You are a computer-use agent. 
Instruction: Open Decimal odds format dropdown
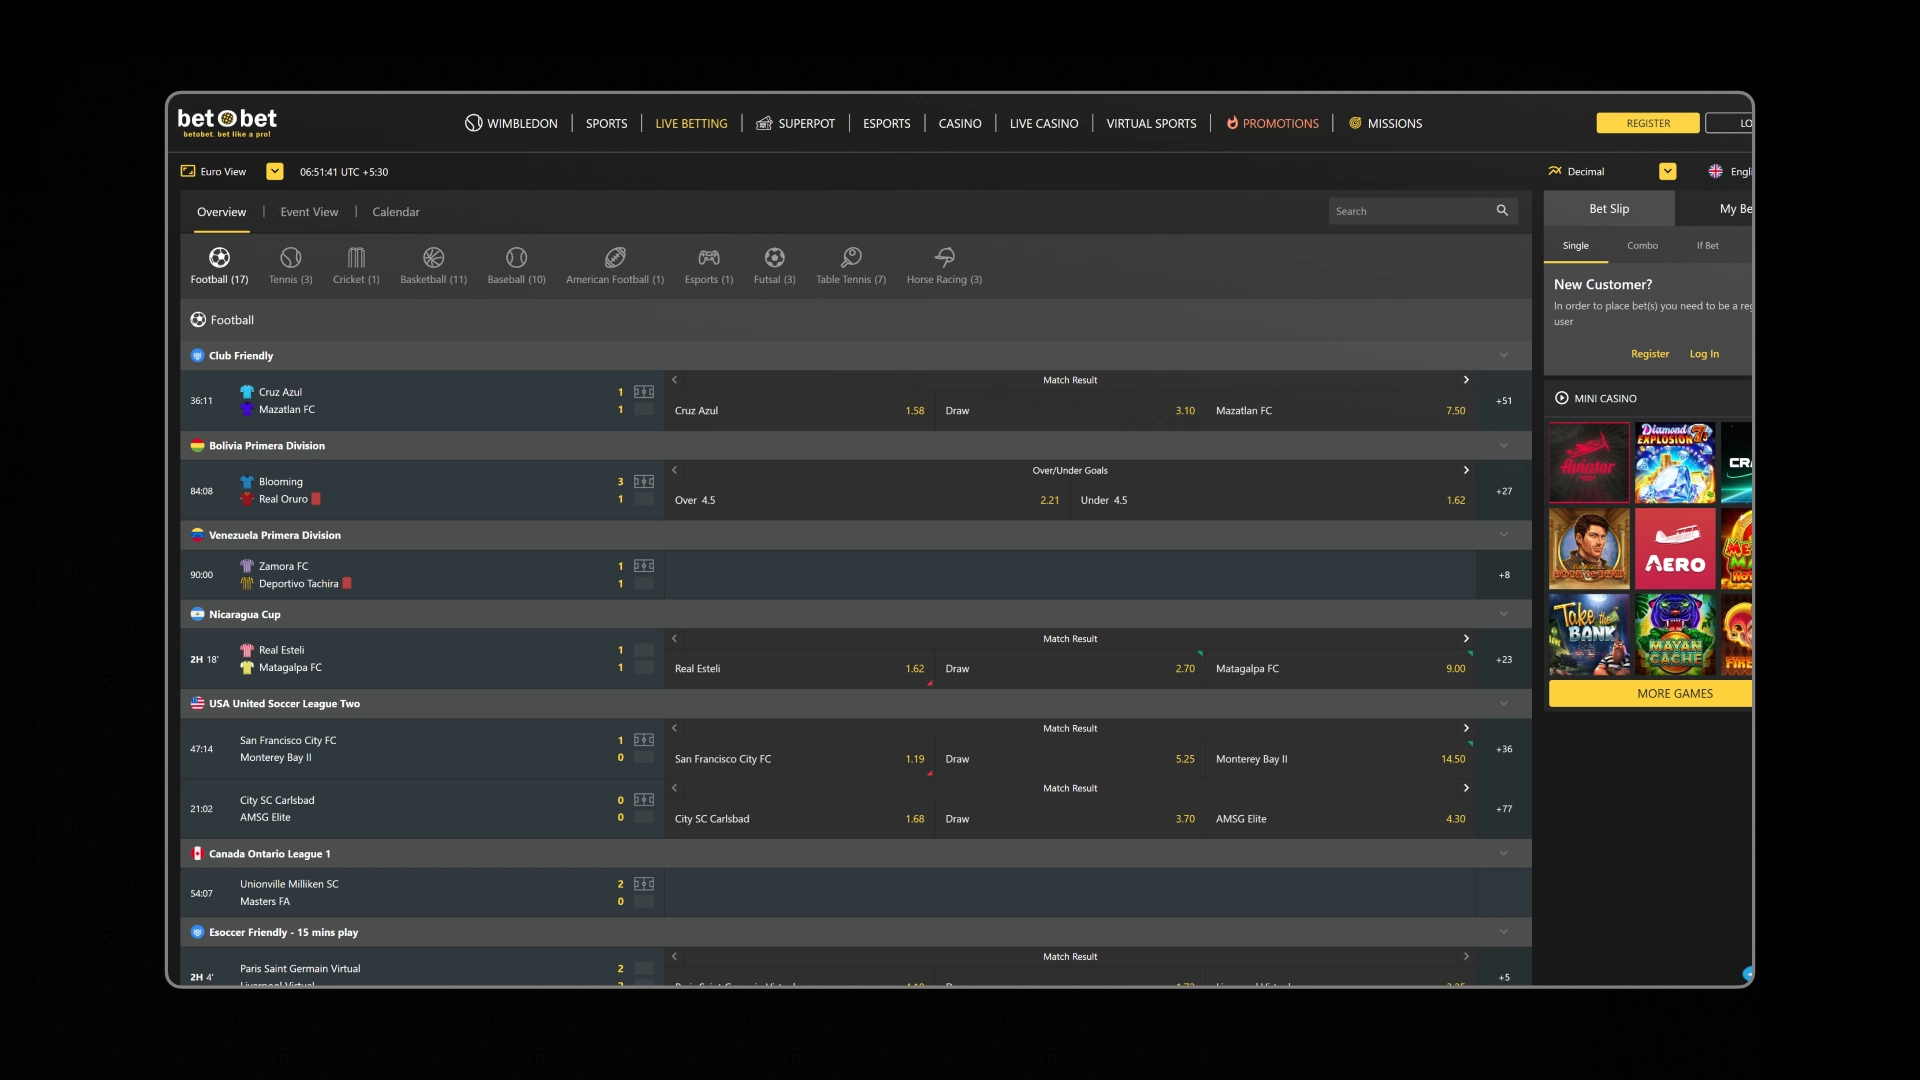pyautogui.click(x=1667, y=171)
